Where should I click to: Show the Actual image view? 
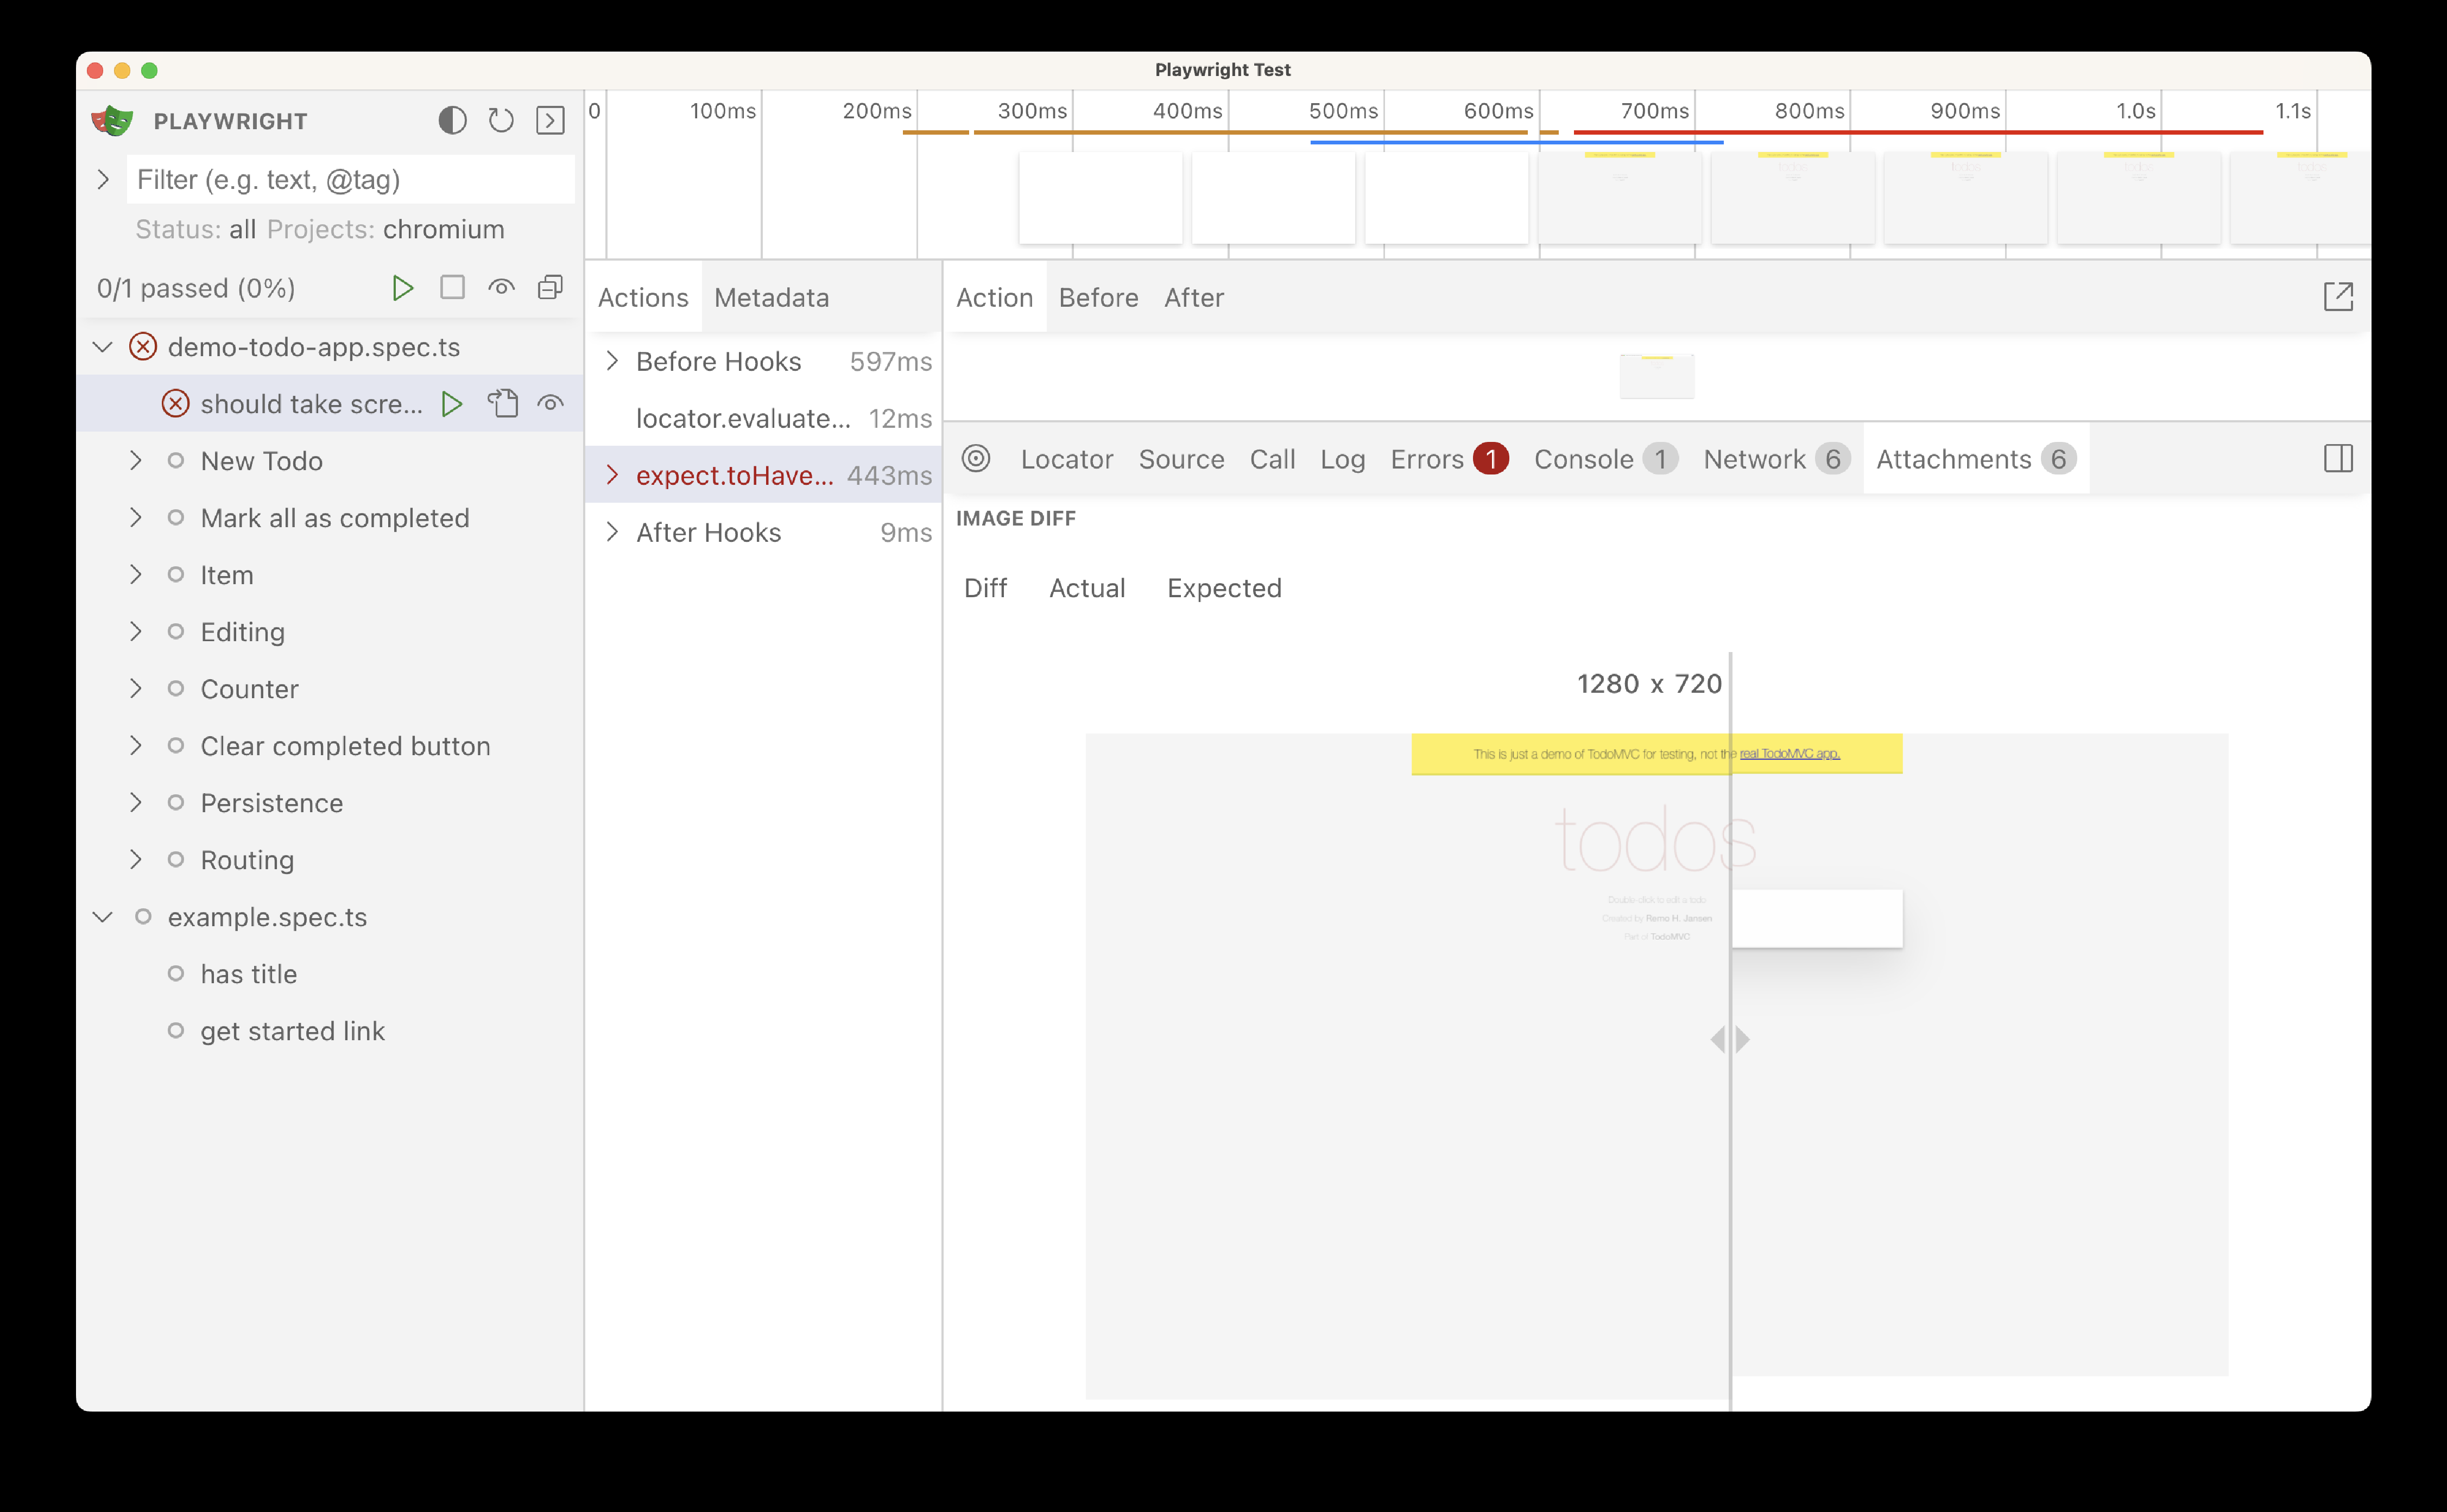pyautogui.click(x=1087, y=588)
